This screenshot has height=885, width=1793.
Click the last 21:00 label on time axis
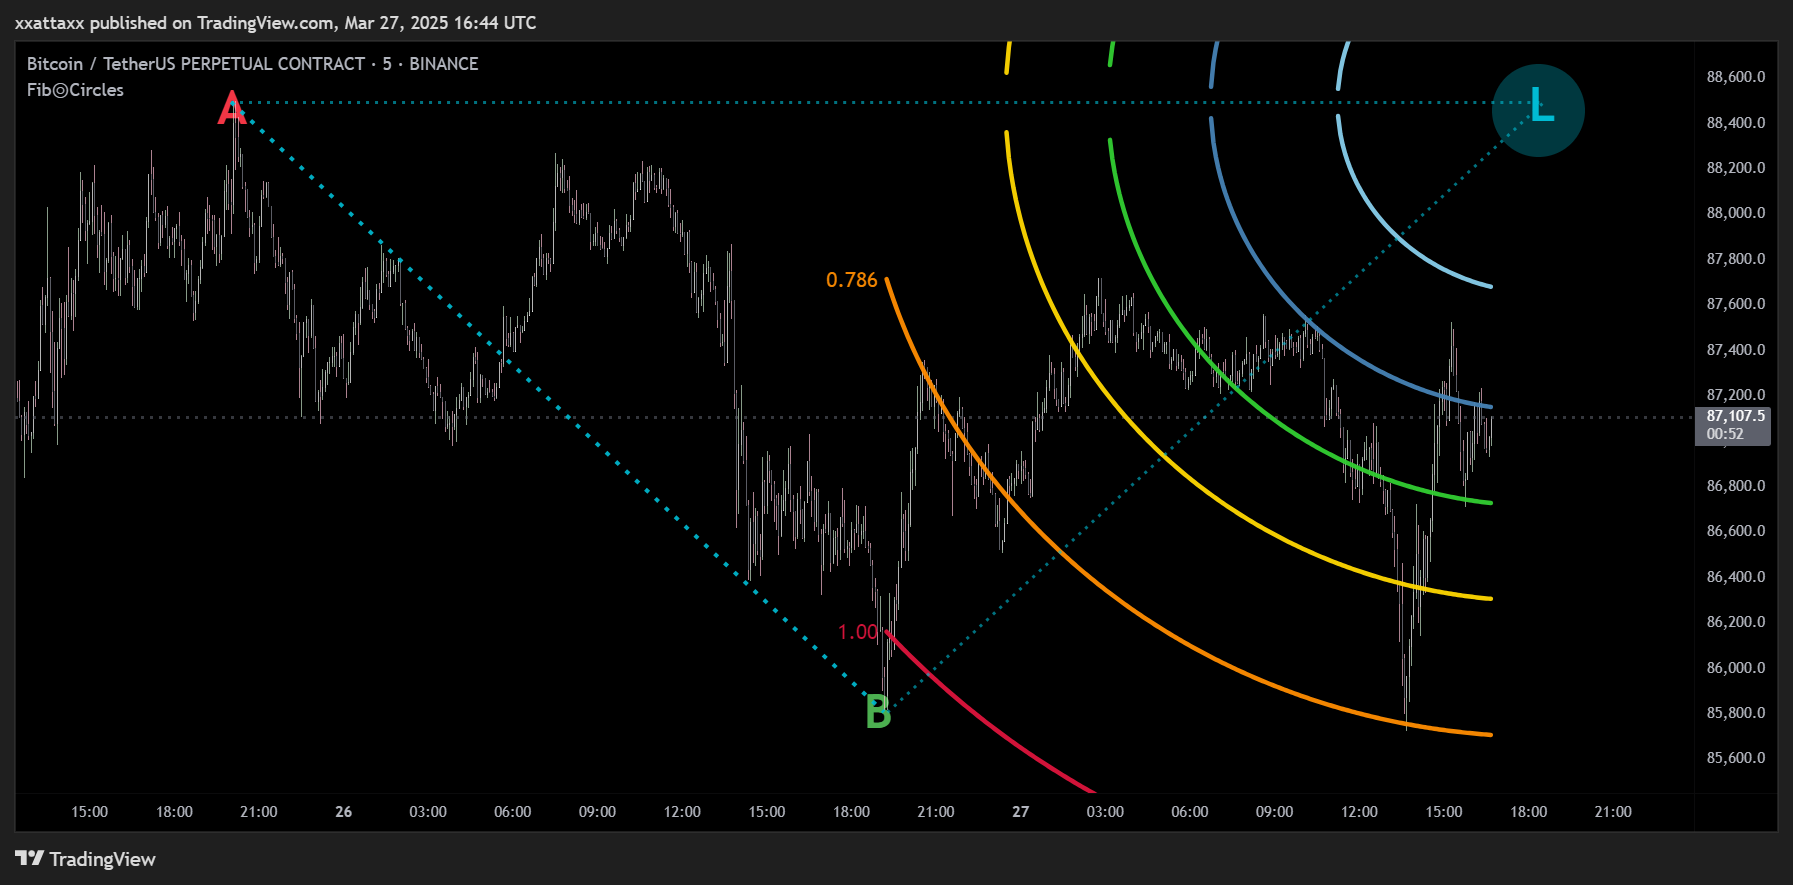pos(1613,812)
